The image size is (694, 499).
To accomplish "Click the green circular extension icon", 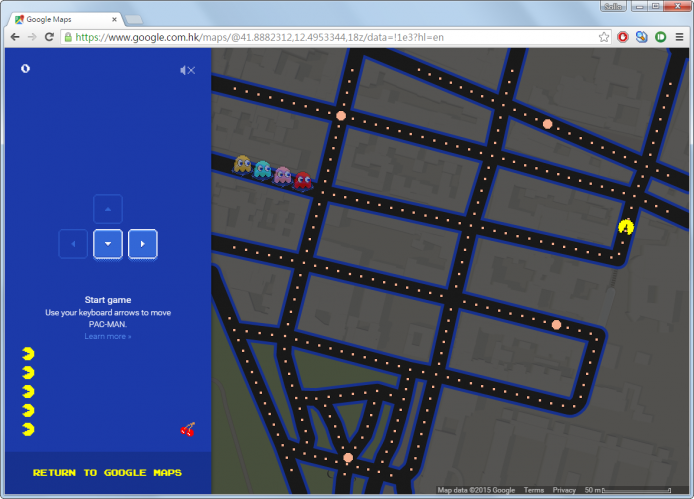I will pyautogui.click(x=660, y=37).
